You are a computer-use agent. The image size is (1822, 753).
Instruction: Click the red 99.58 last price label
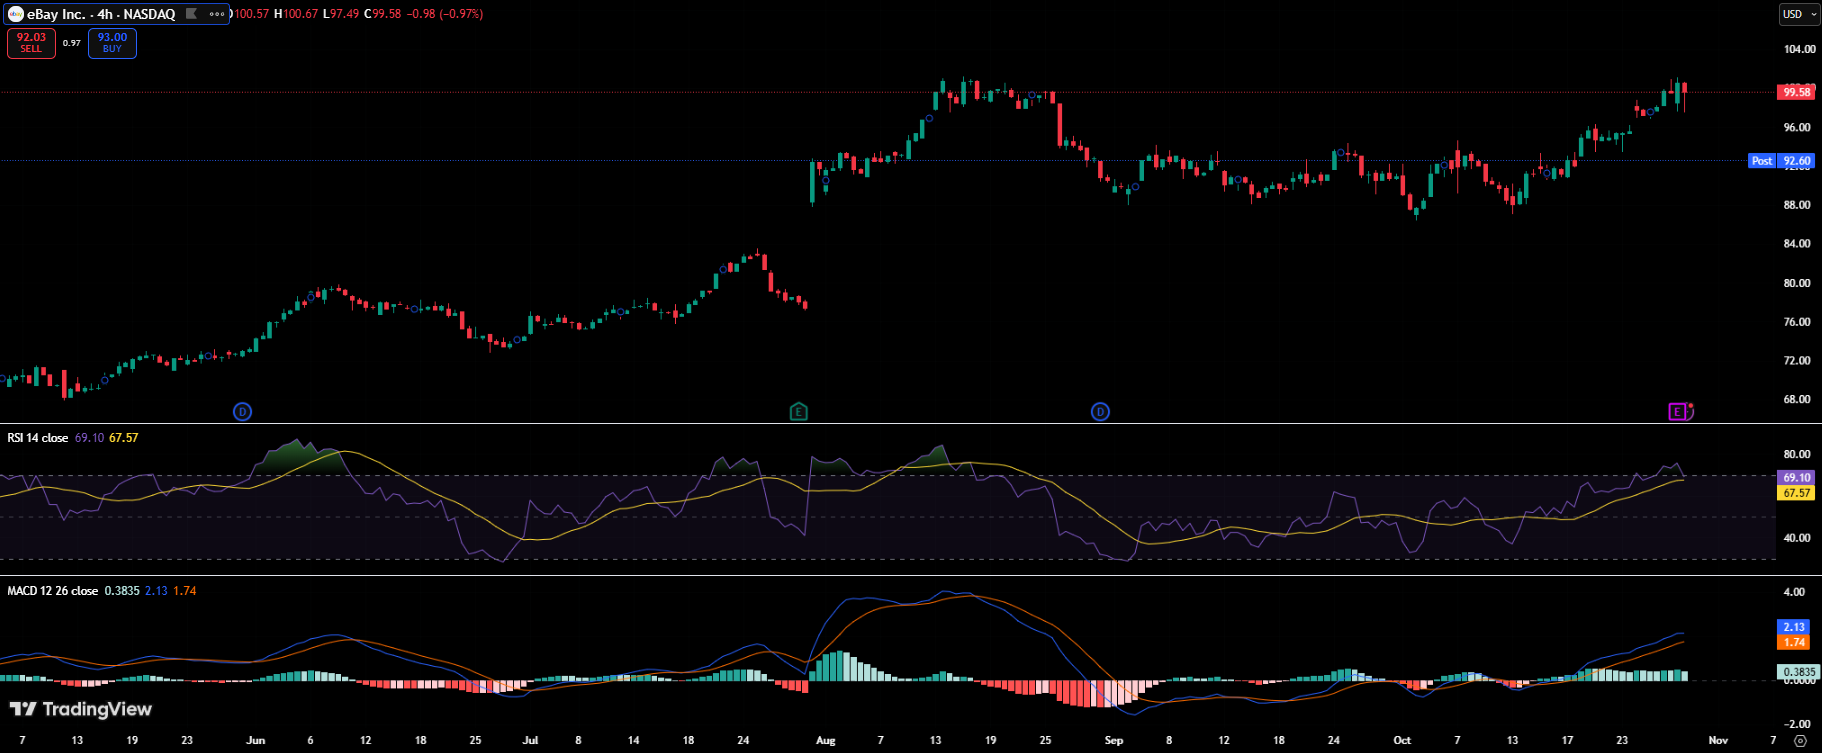pos(1796,92)
